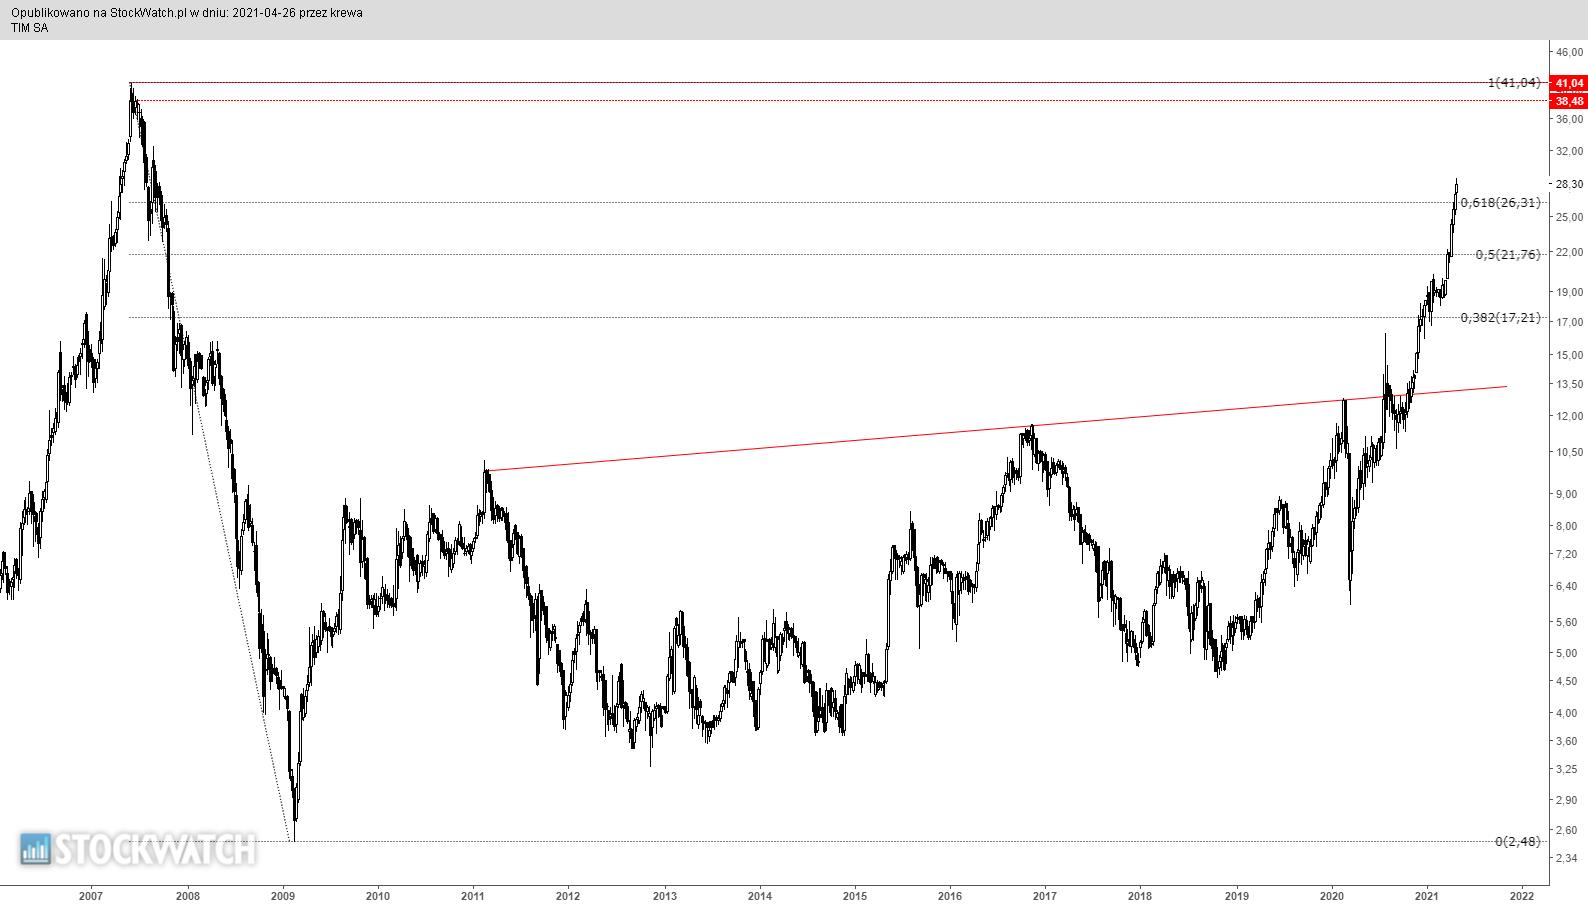
Task: Click the 13,50 price axis value
Action: pos(1570,384)
